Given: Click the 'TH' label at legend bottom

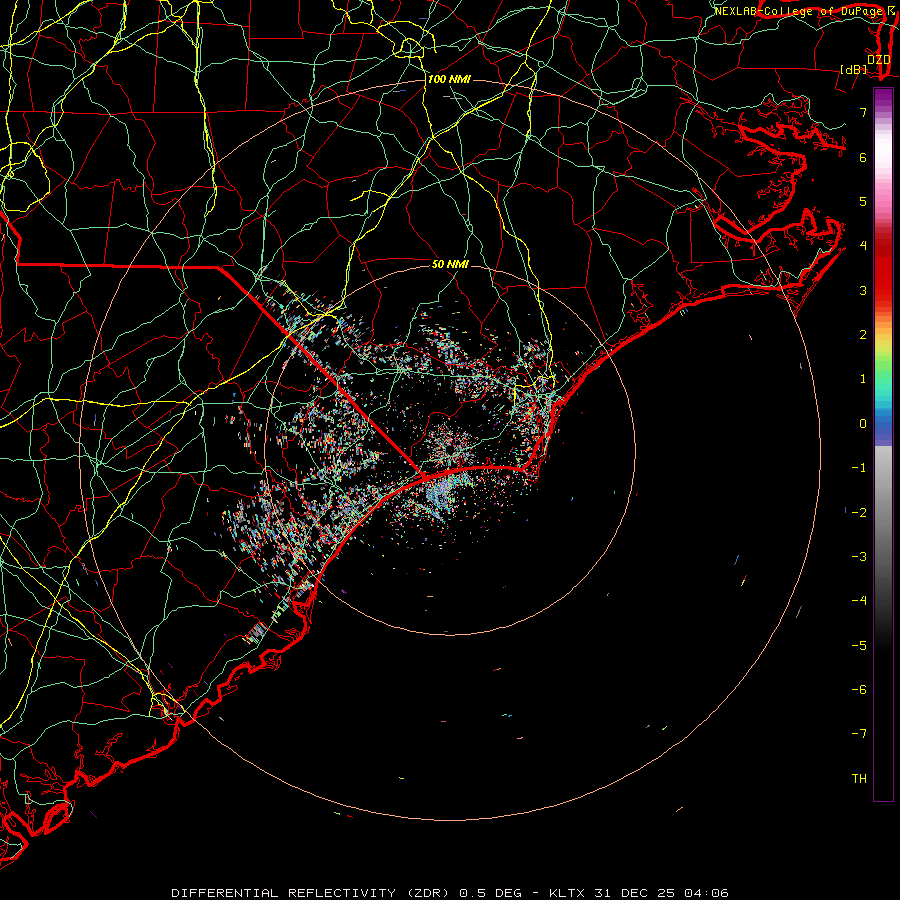Looking at the screenshot, I should (x=859, y=778).
